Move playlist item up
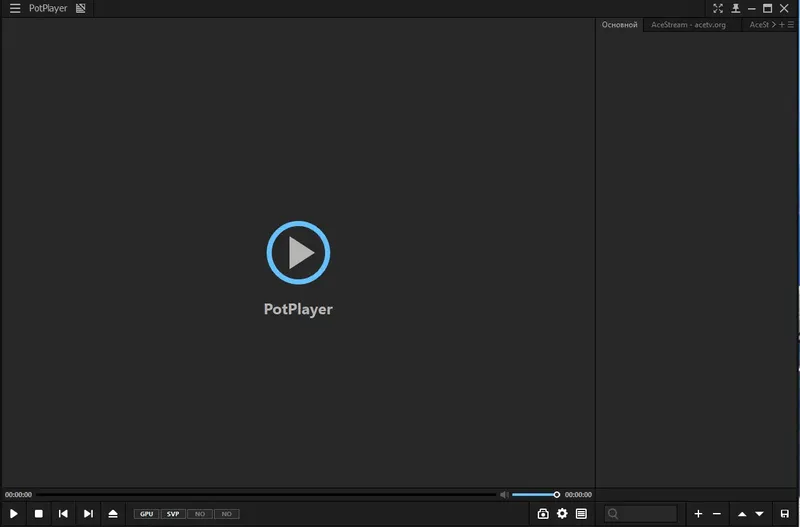This screenshot has height=527, width=800. 742,514
